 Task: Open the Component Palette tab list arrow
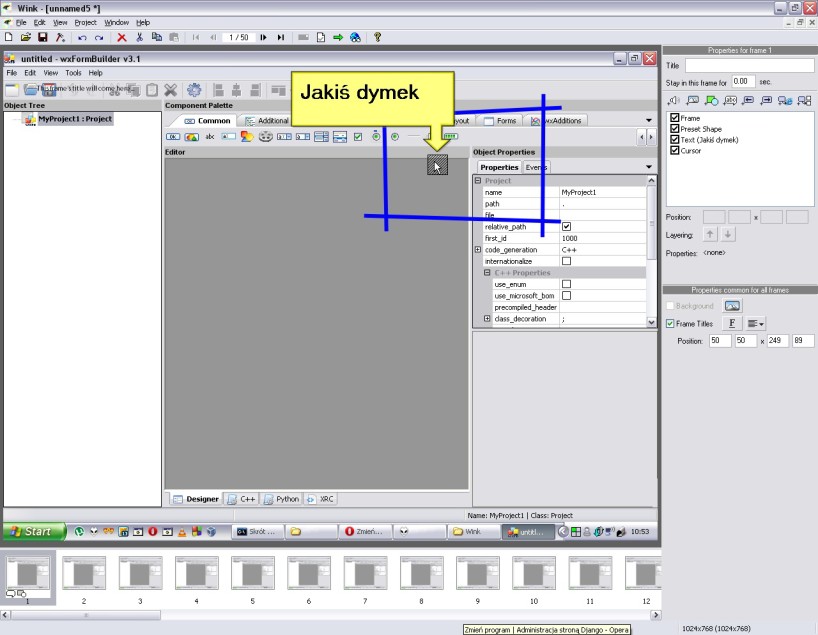coord(649,121)
